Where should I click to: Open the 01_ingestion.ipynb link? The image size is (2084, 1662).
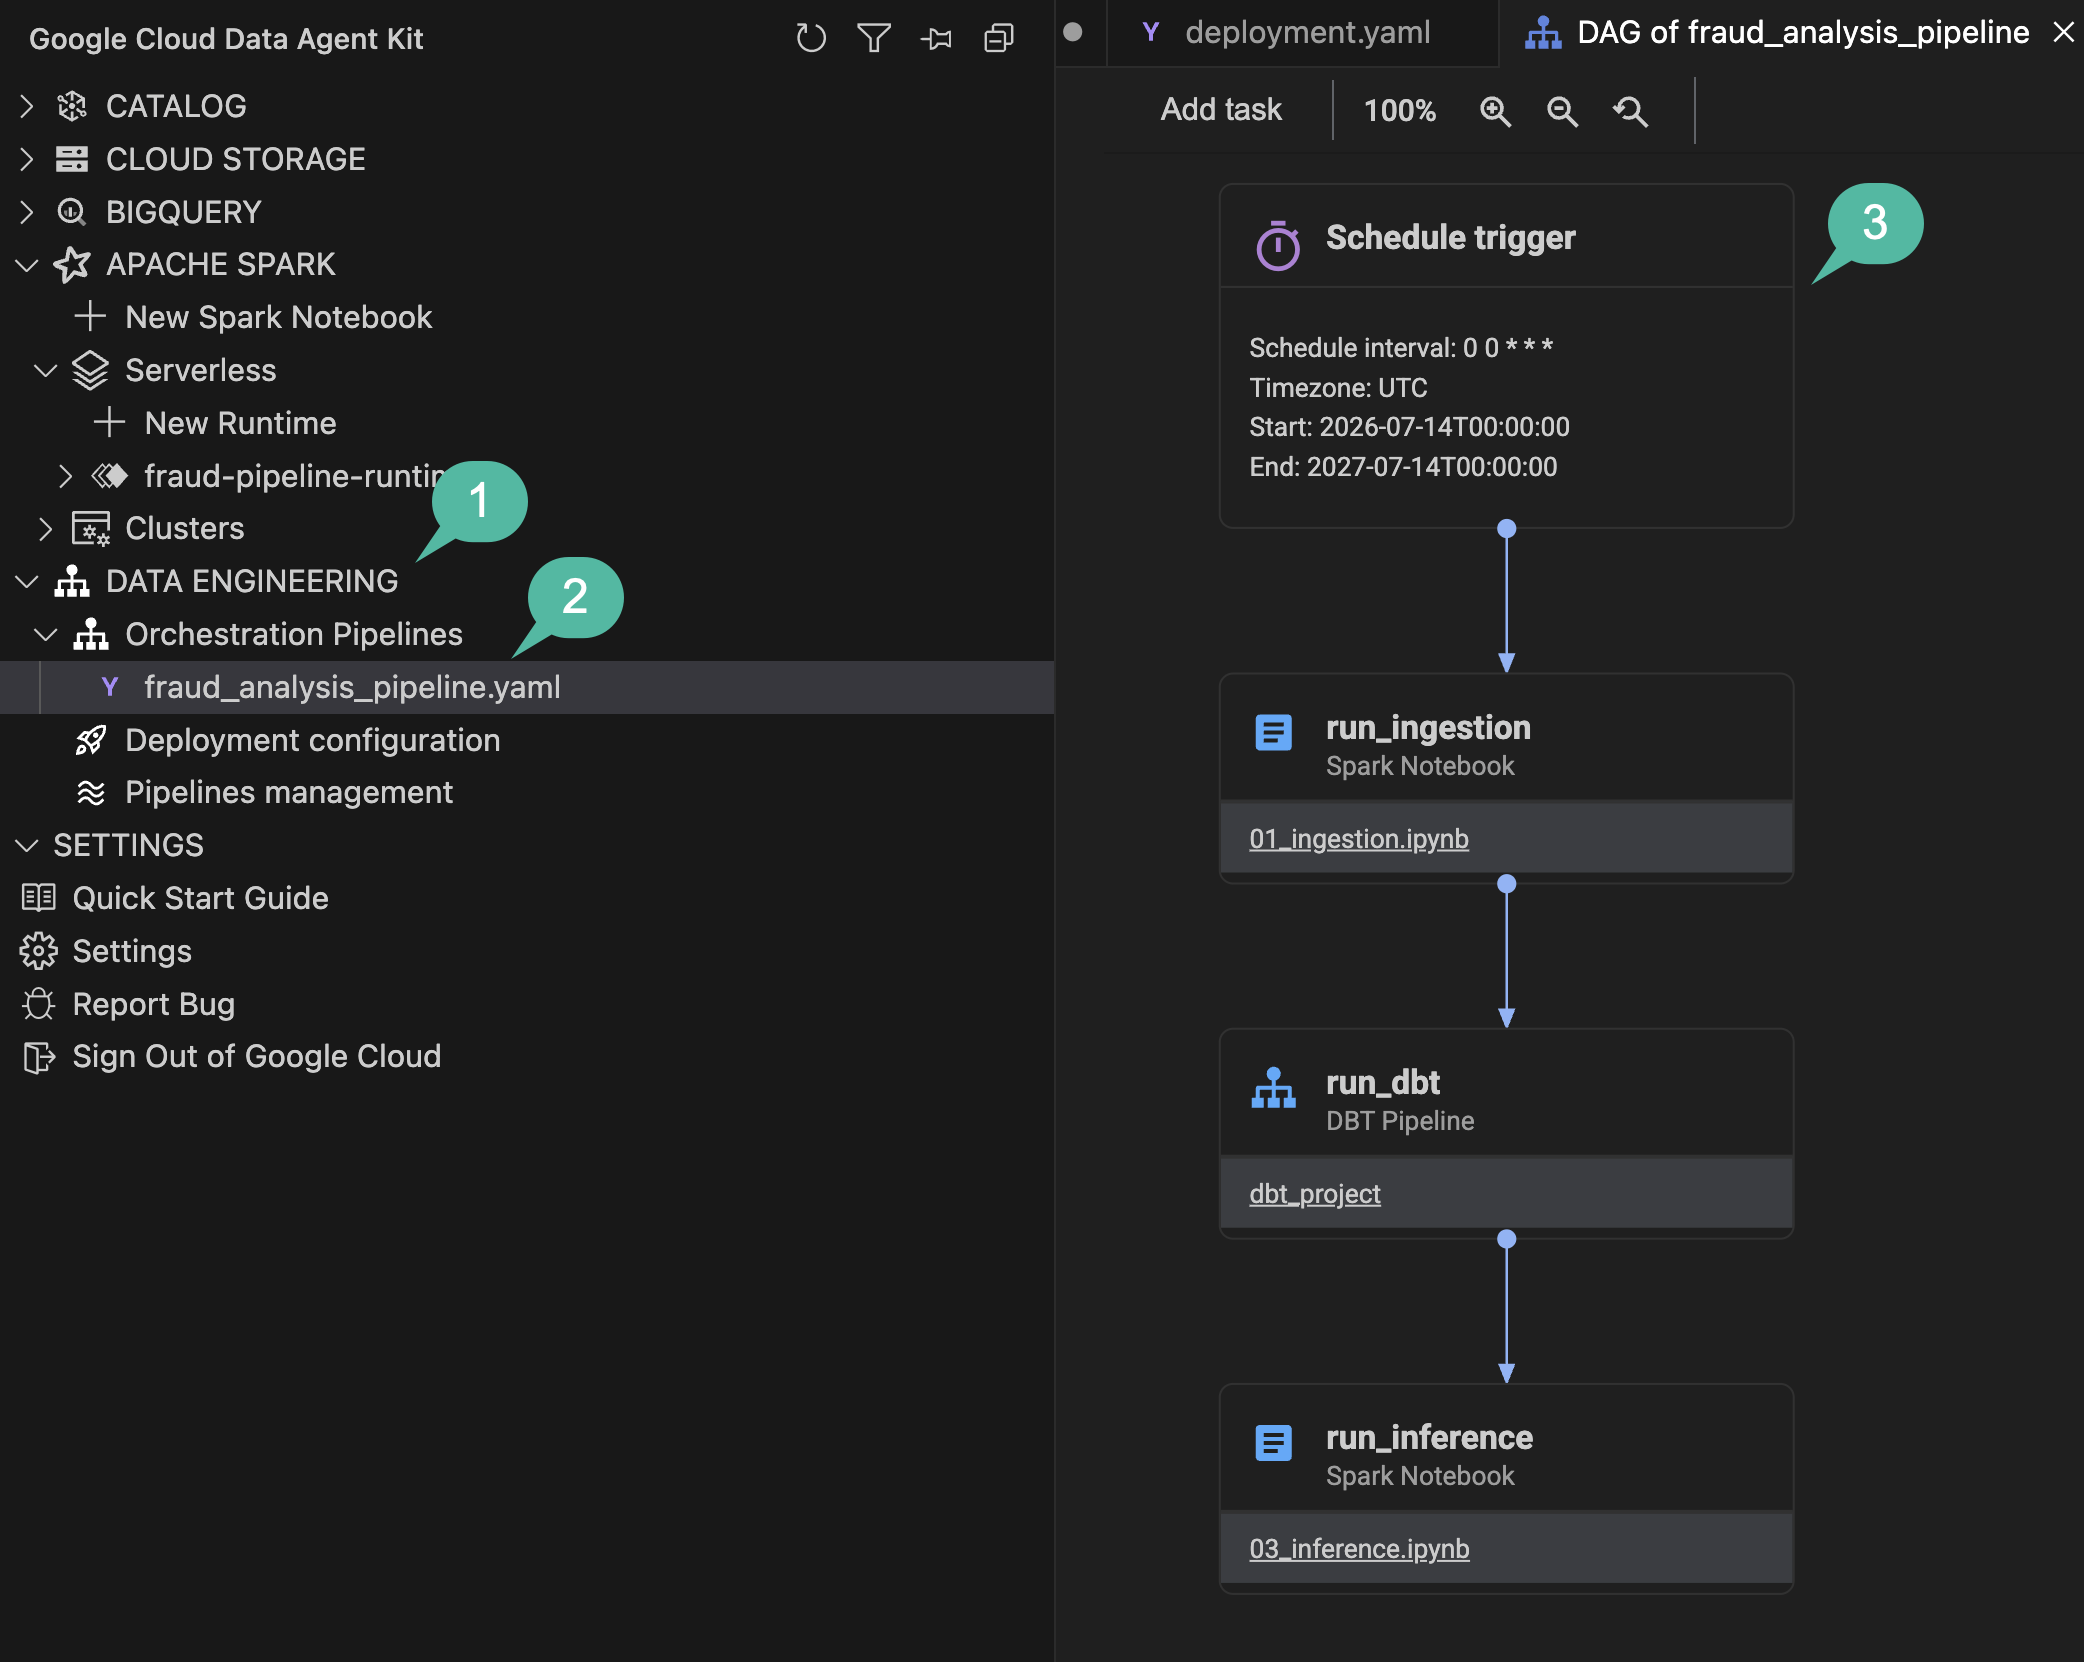click(x=1359, y=839)
